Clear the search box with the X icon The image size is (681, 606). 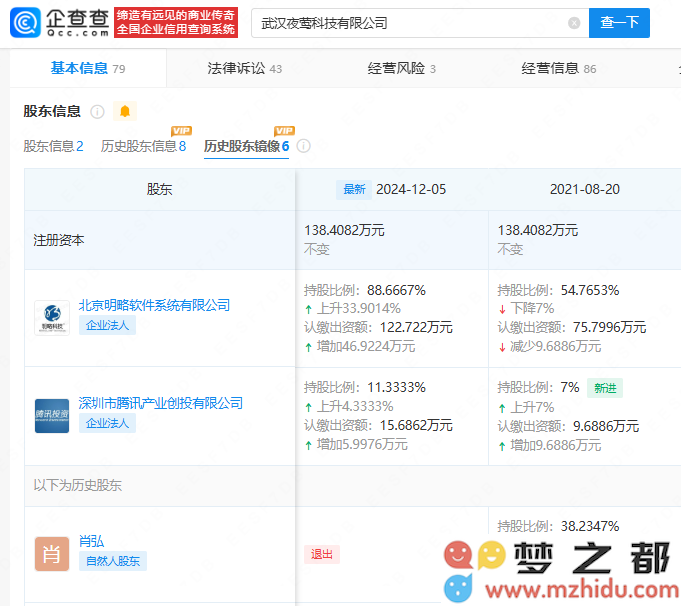tap(574, 23)
